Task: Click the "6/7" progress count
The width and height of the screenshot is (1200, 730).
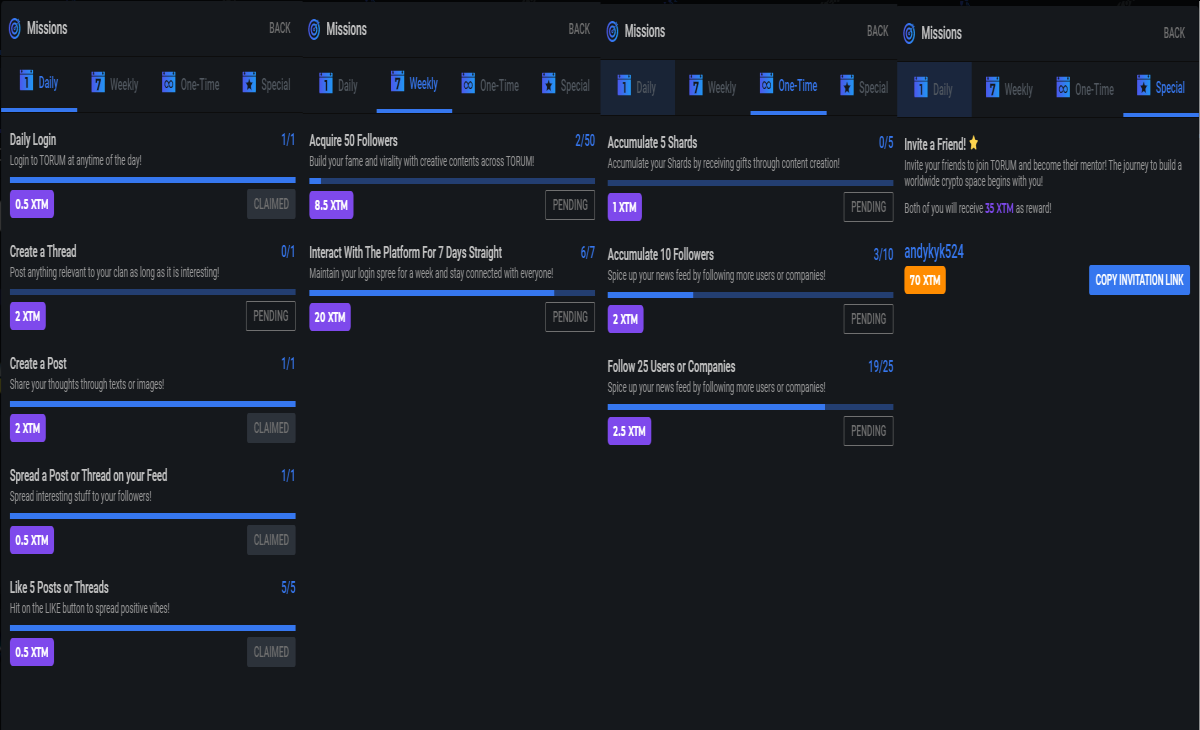Action: click(x=588, y=252)
